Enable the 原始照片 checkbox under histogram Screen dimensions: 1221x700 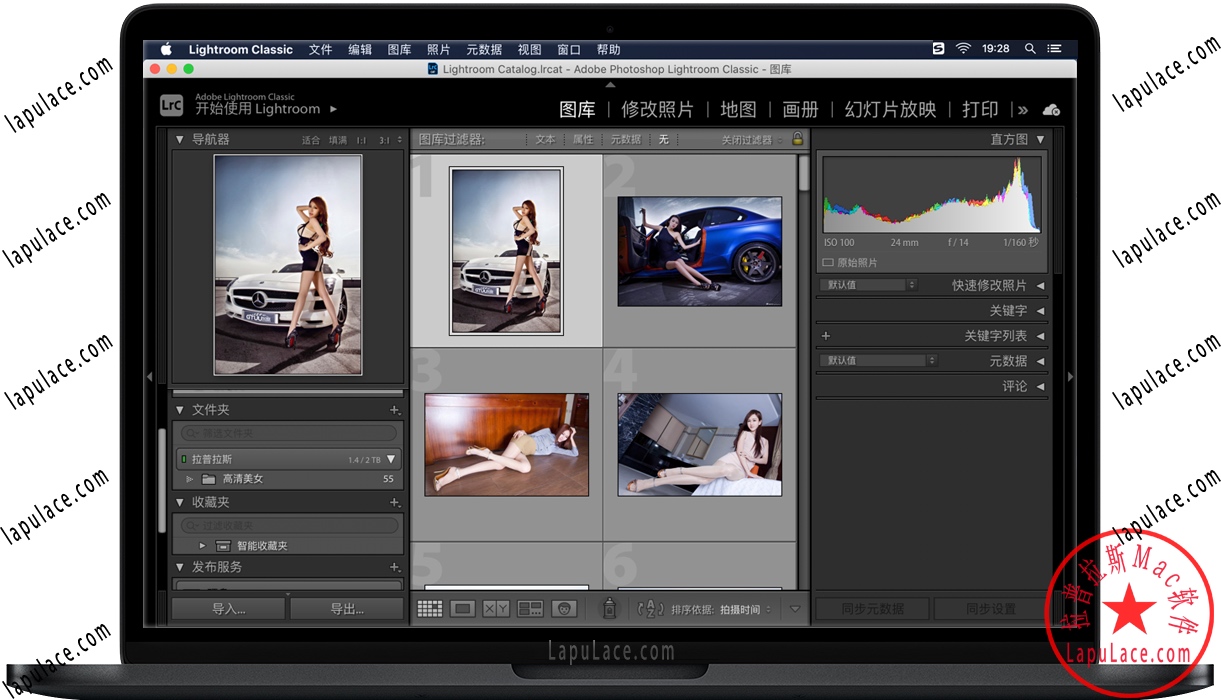[x=826, y=261]
